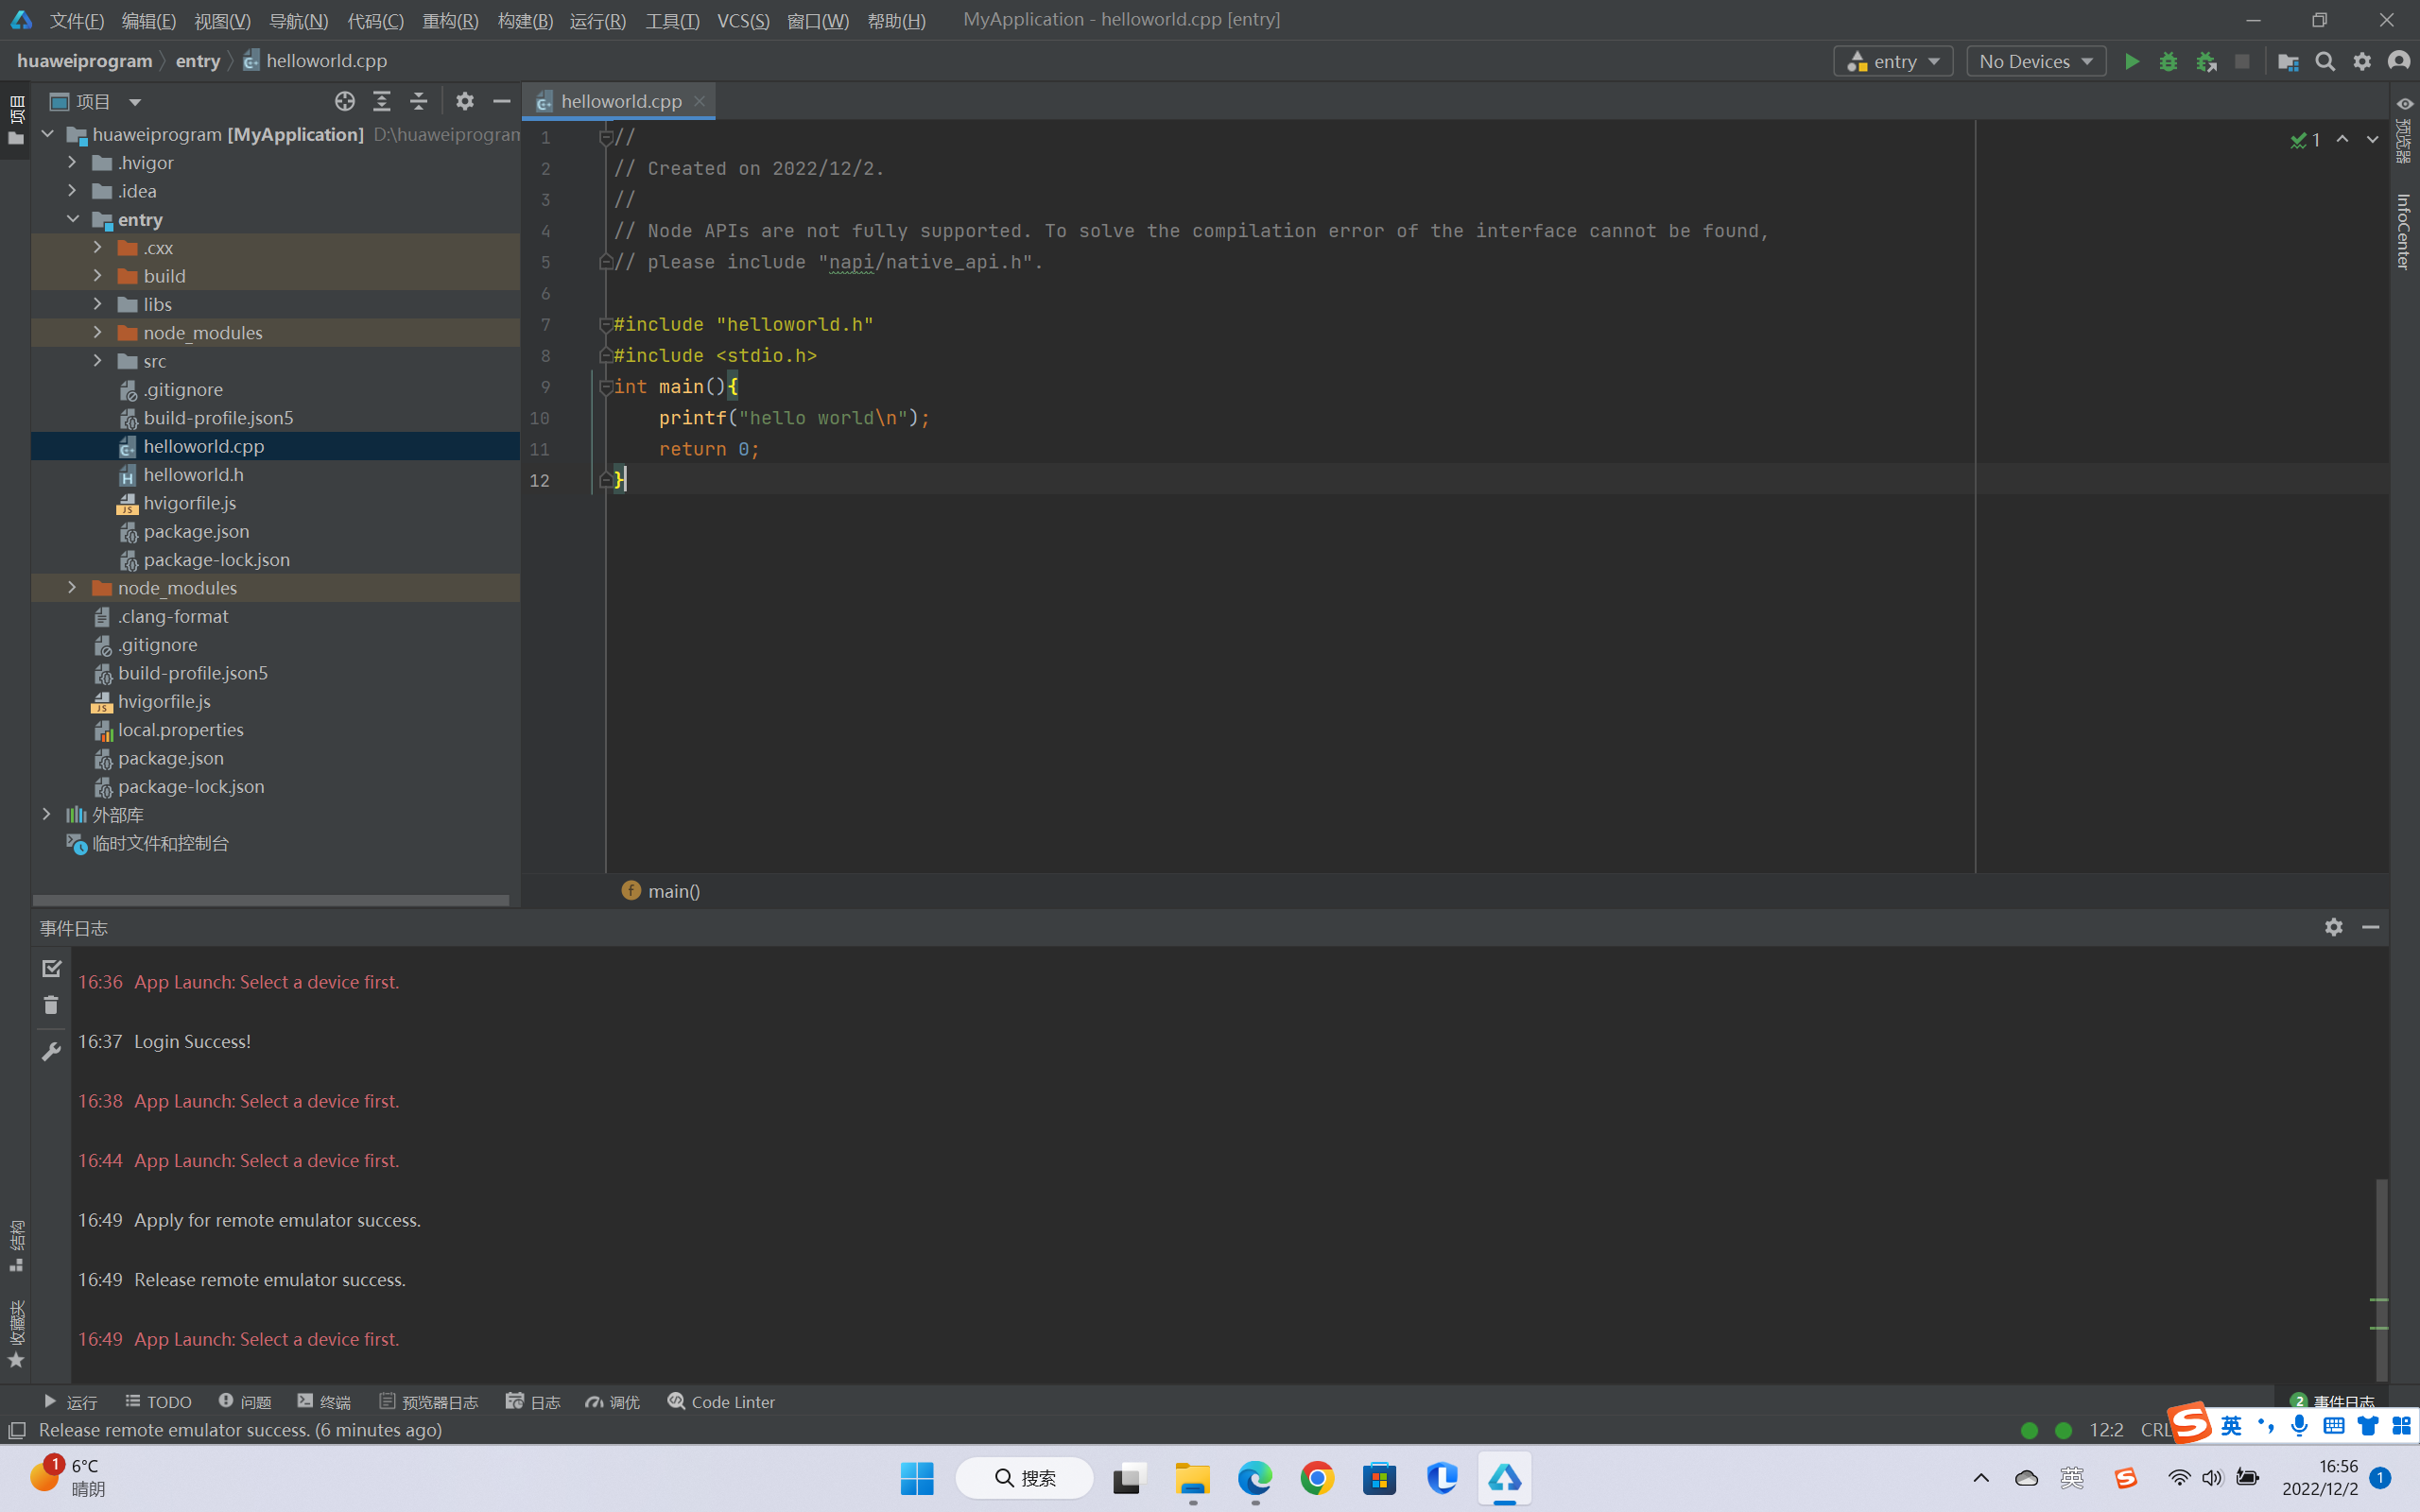Open the 文件(F) menu
This screenshot has height=1512, width=2420.
pyautogui.click(x=76, y=20)
